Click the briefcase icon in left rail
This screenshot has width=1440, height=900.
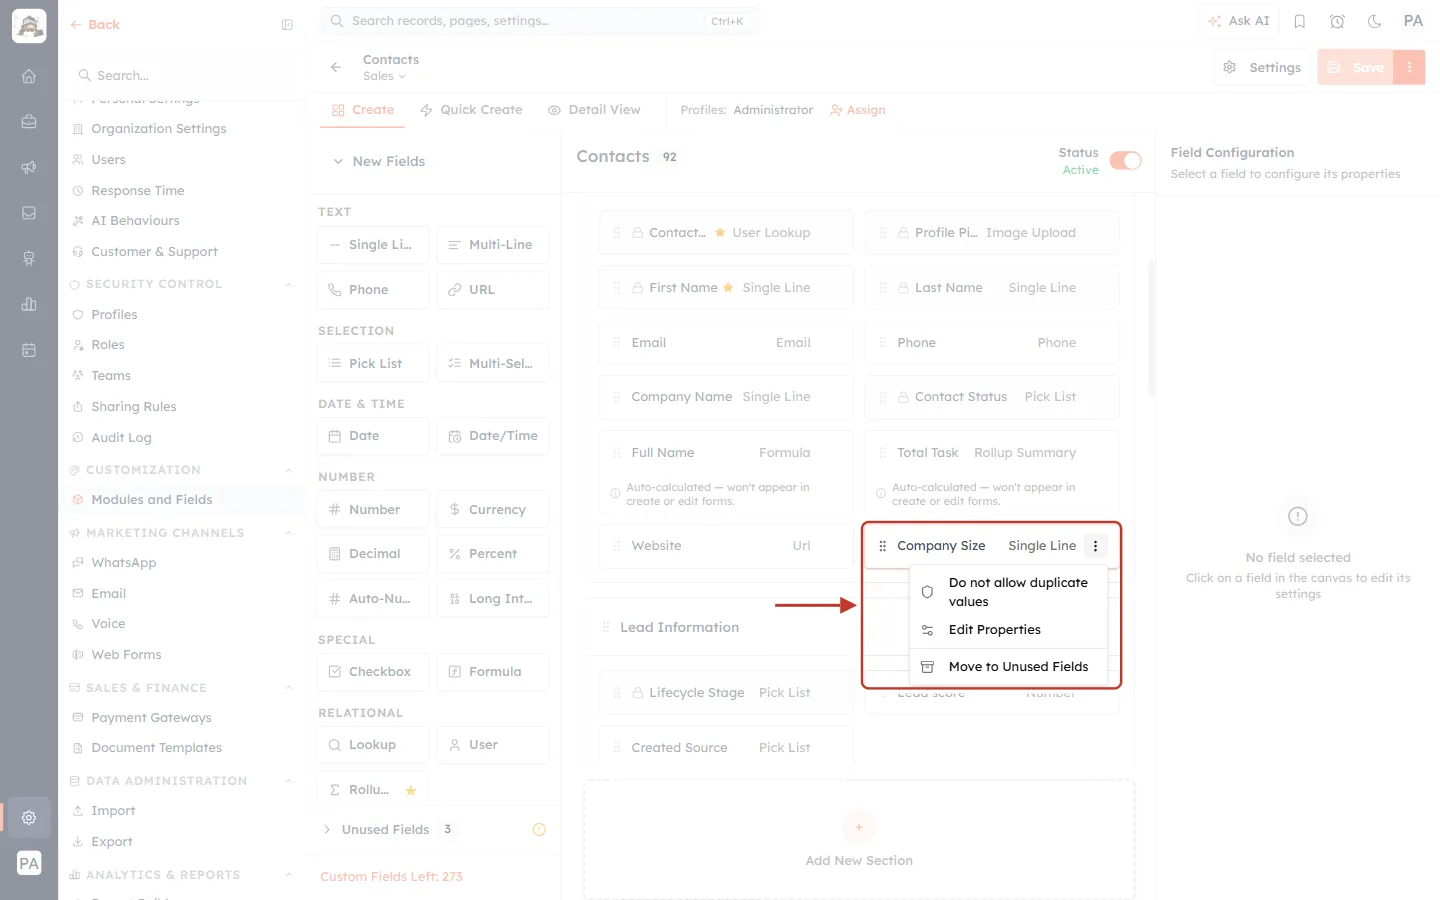pos(29,122)
